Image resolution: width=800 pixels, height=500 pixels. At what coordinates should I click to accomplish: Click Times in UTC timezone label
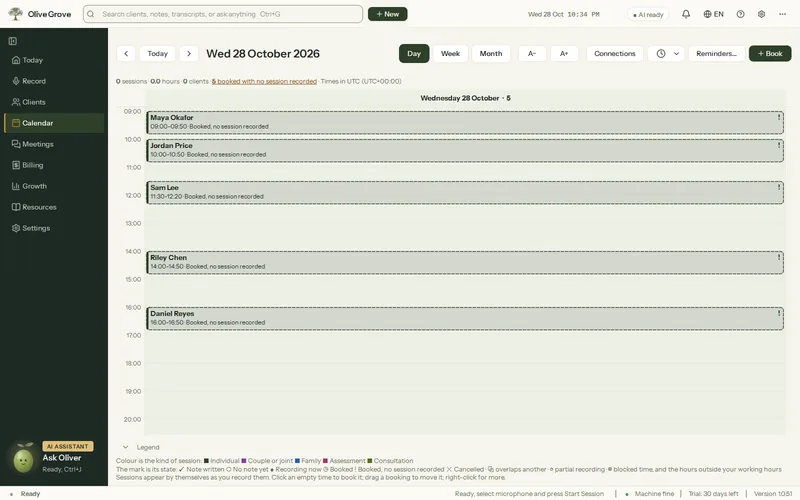pyautogui.click(x=361, y=81)
